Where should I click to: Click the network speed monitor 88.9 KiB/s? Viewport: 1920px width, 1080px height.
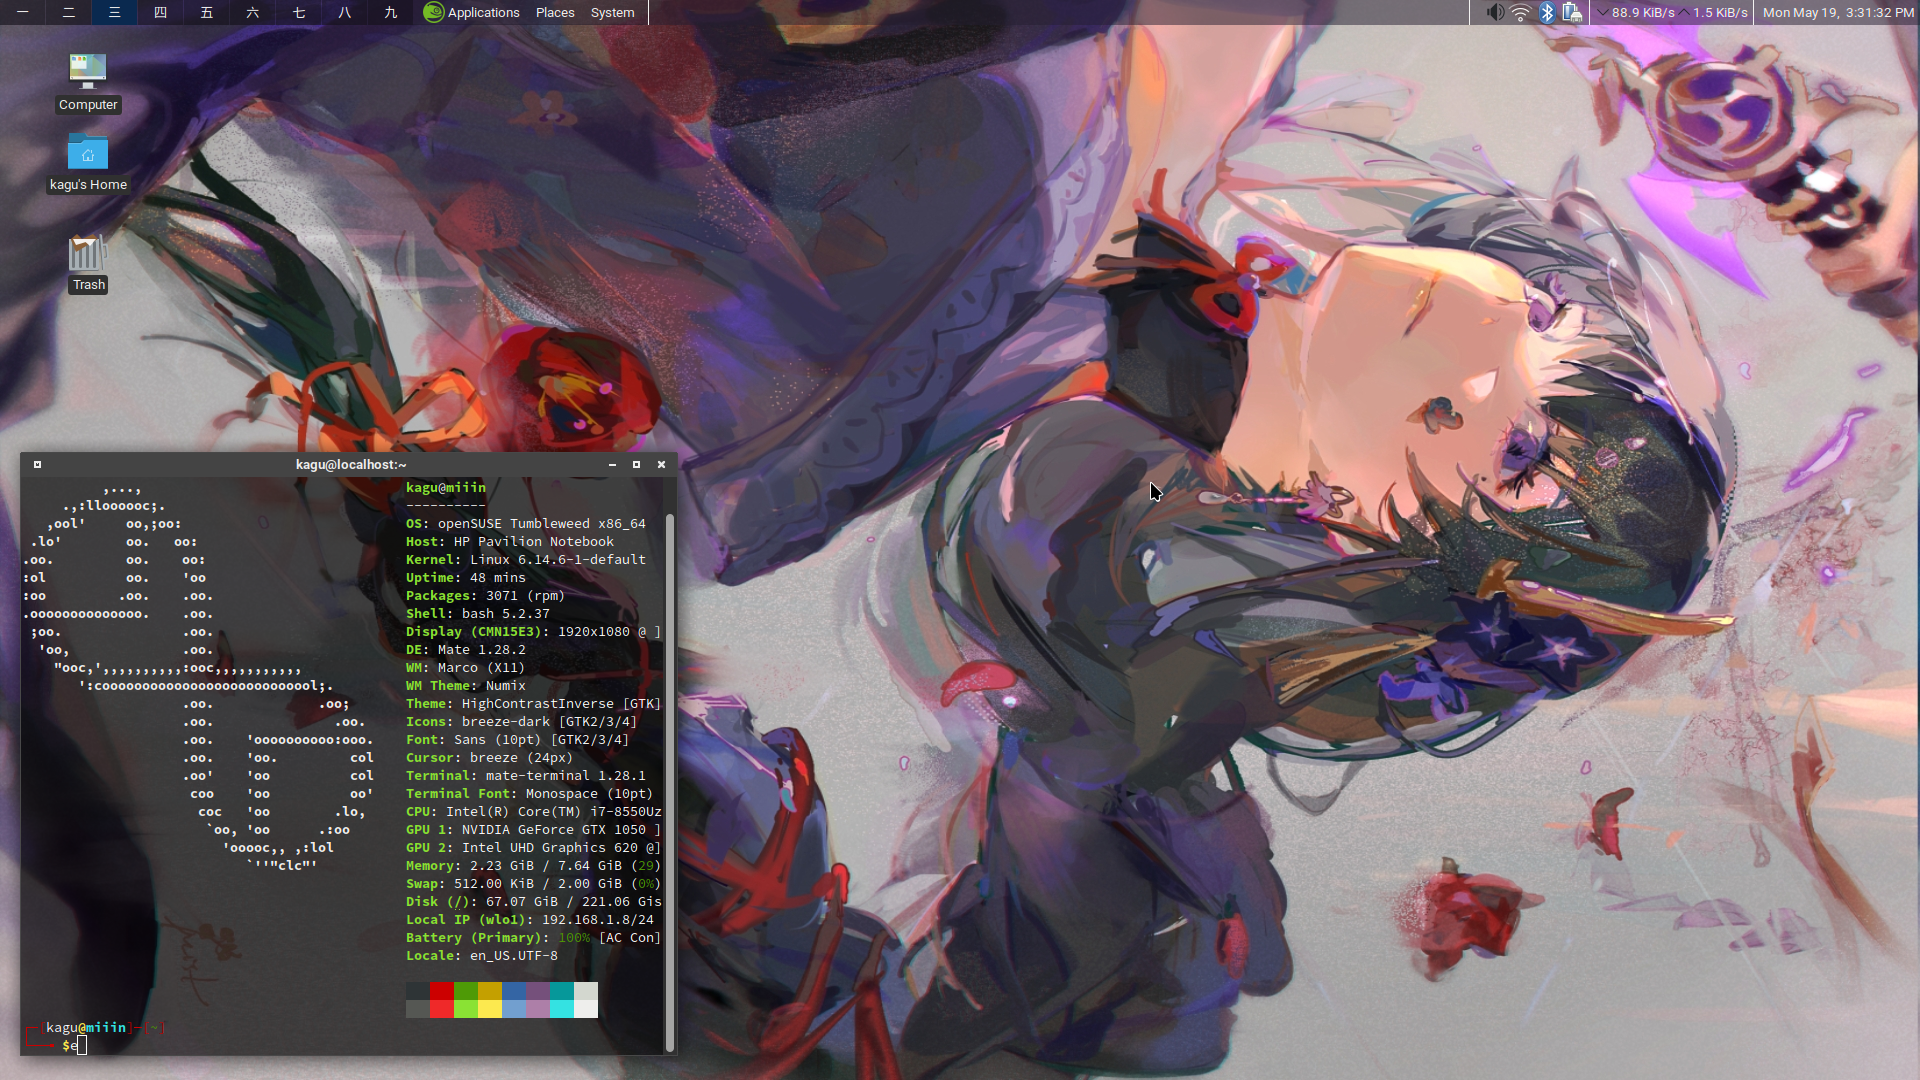pos(1635,12)
